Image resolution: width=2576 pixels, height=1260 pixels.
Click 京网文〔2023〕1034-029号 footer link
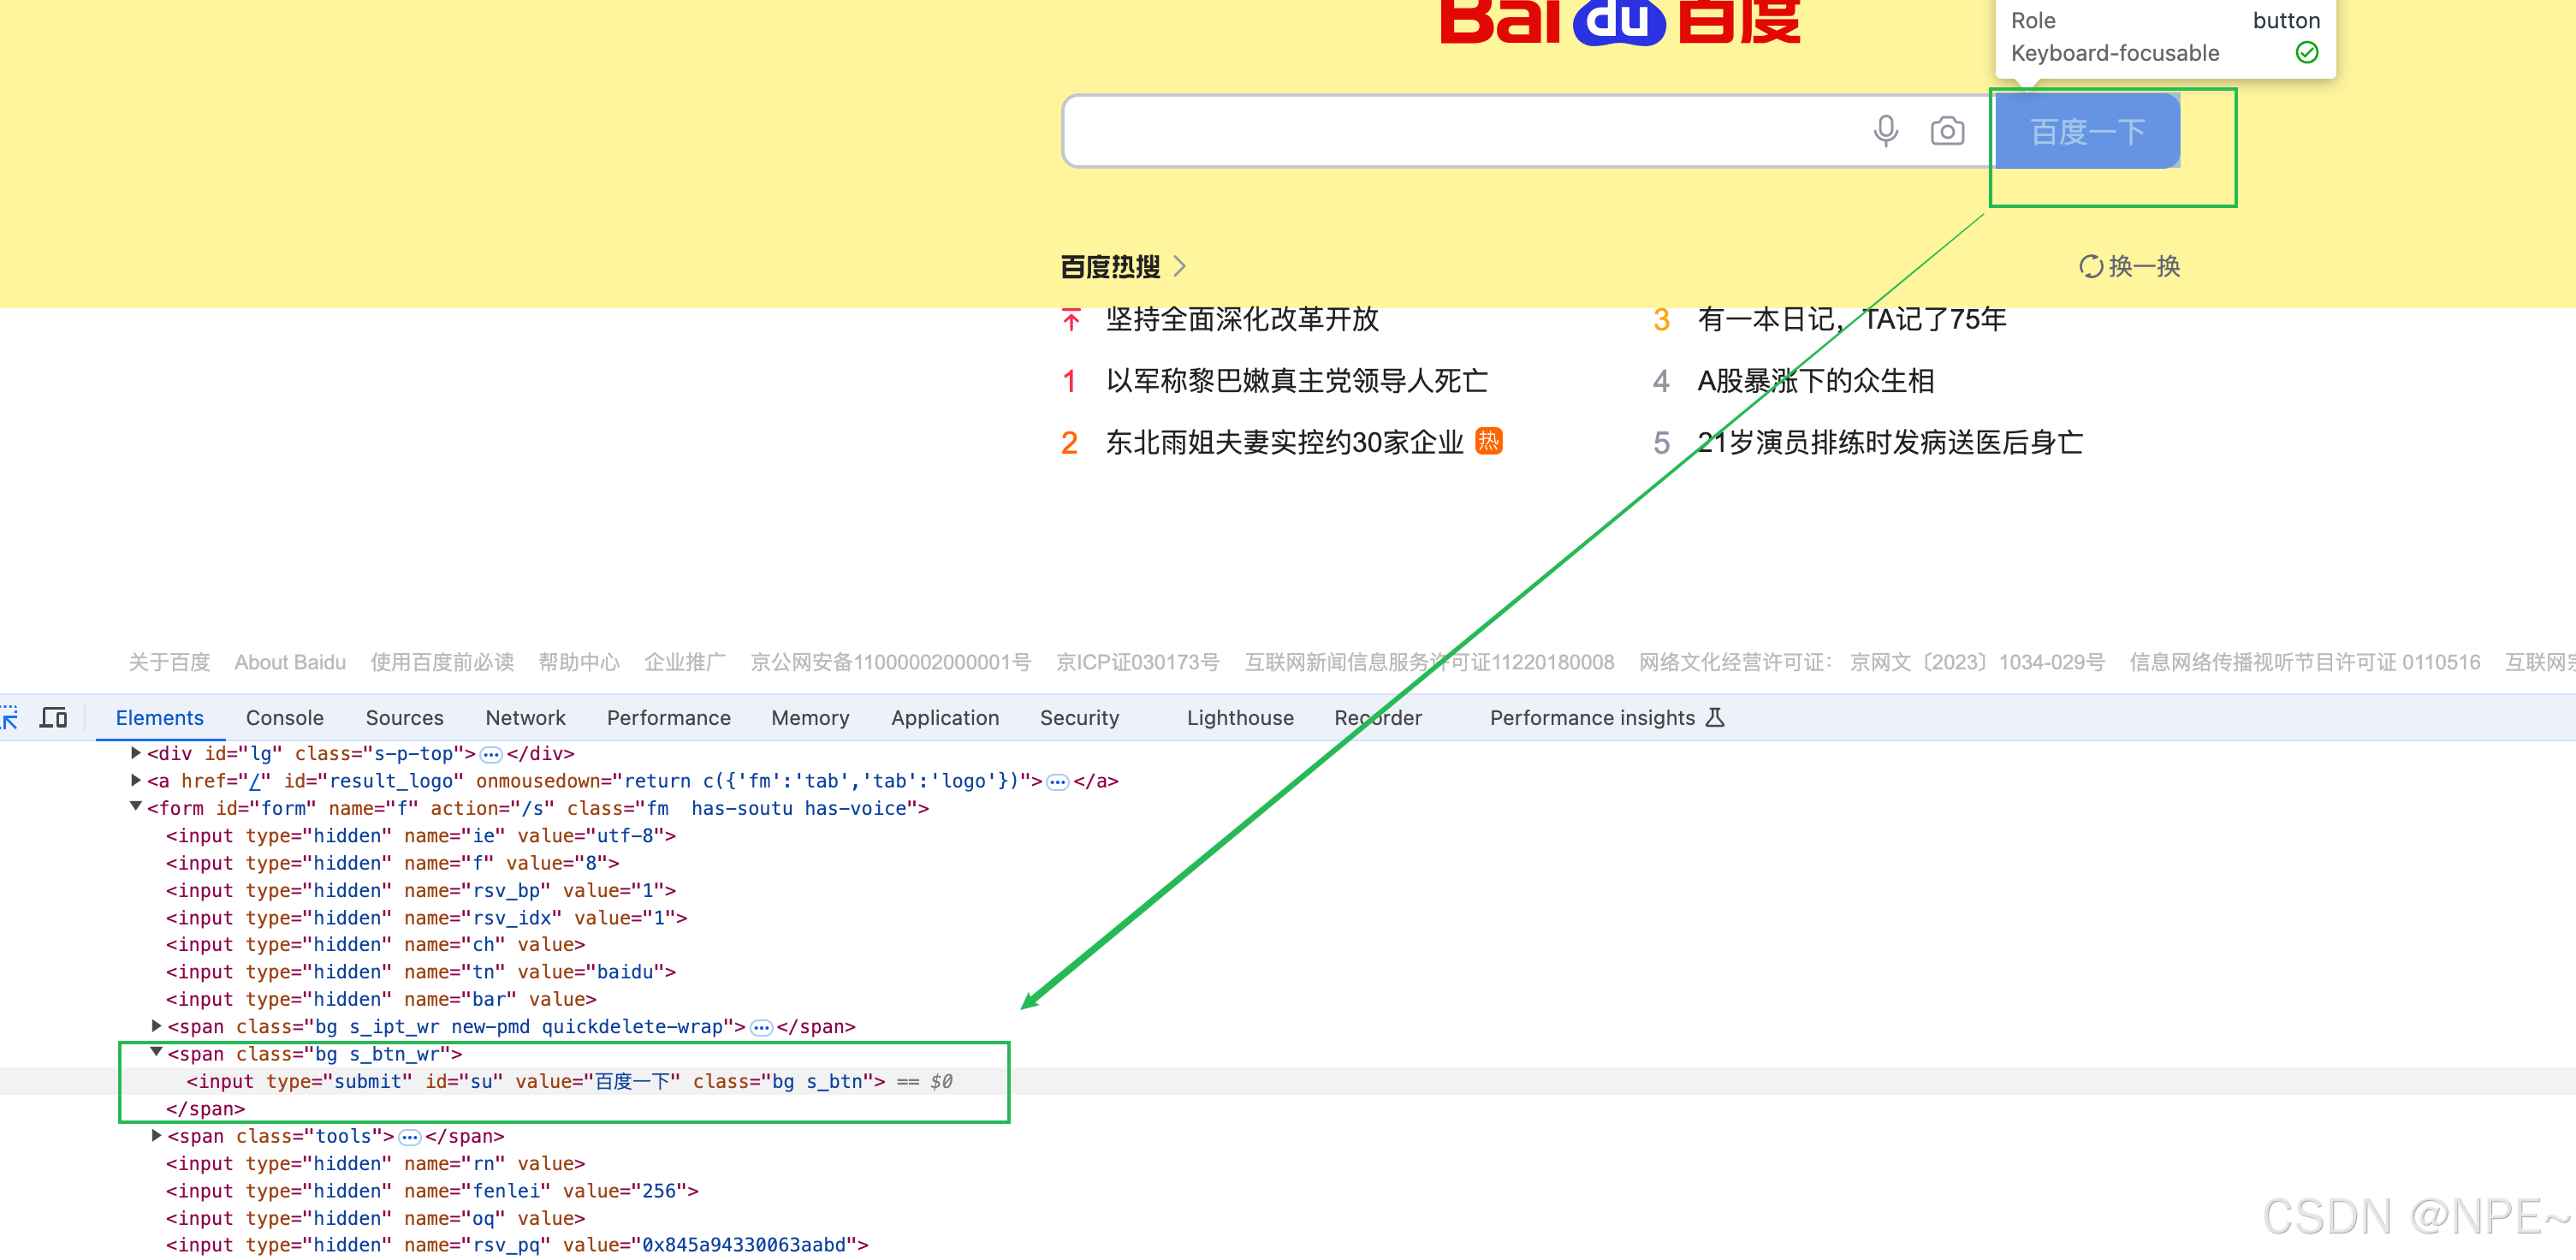[x=1977, y=662]
